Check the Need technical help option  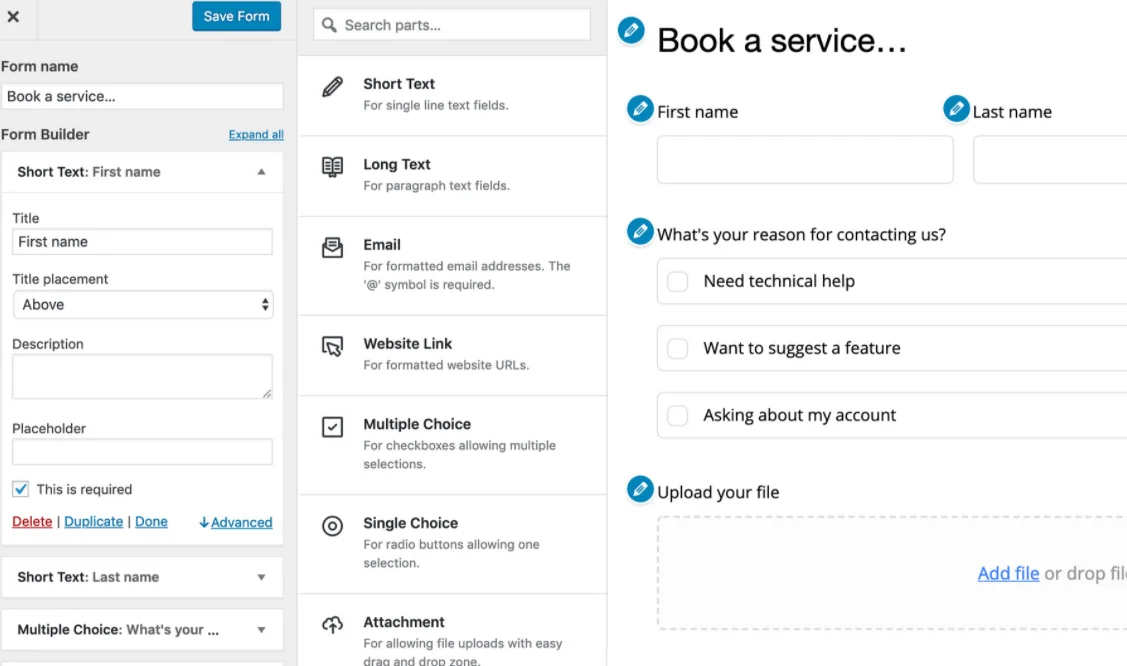(677, 282)
